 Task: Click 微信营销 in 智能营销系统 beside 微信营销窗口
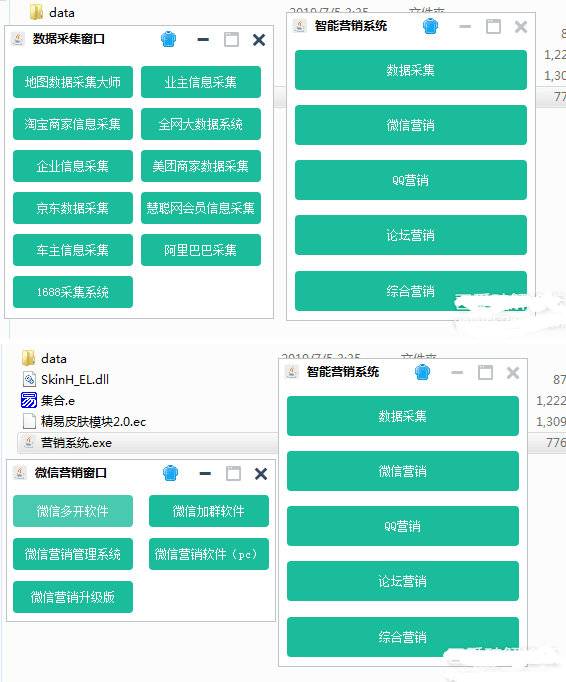pos(403,471)
